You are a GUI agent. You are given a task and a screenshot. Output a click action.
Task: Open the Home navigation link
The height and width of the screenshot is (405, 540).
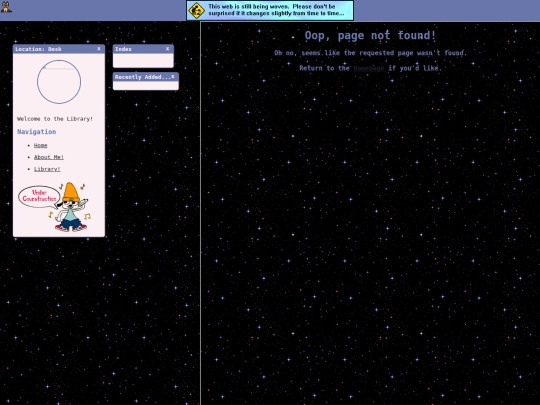[x=40, y=145]
